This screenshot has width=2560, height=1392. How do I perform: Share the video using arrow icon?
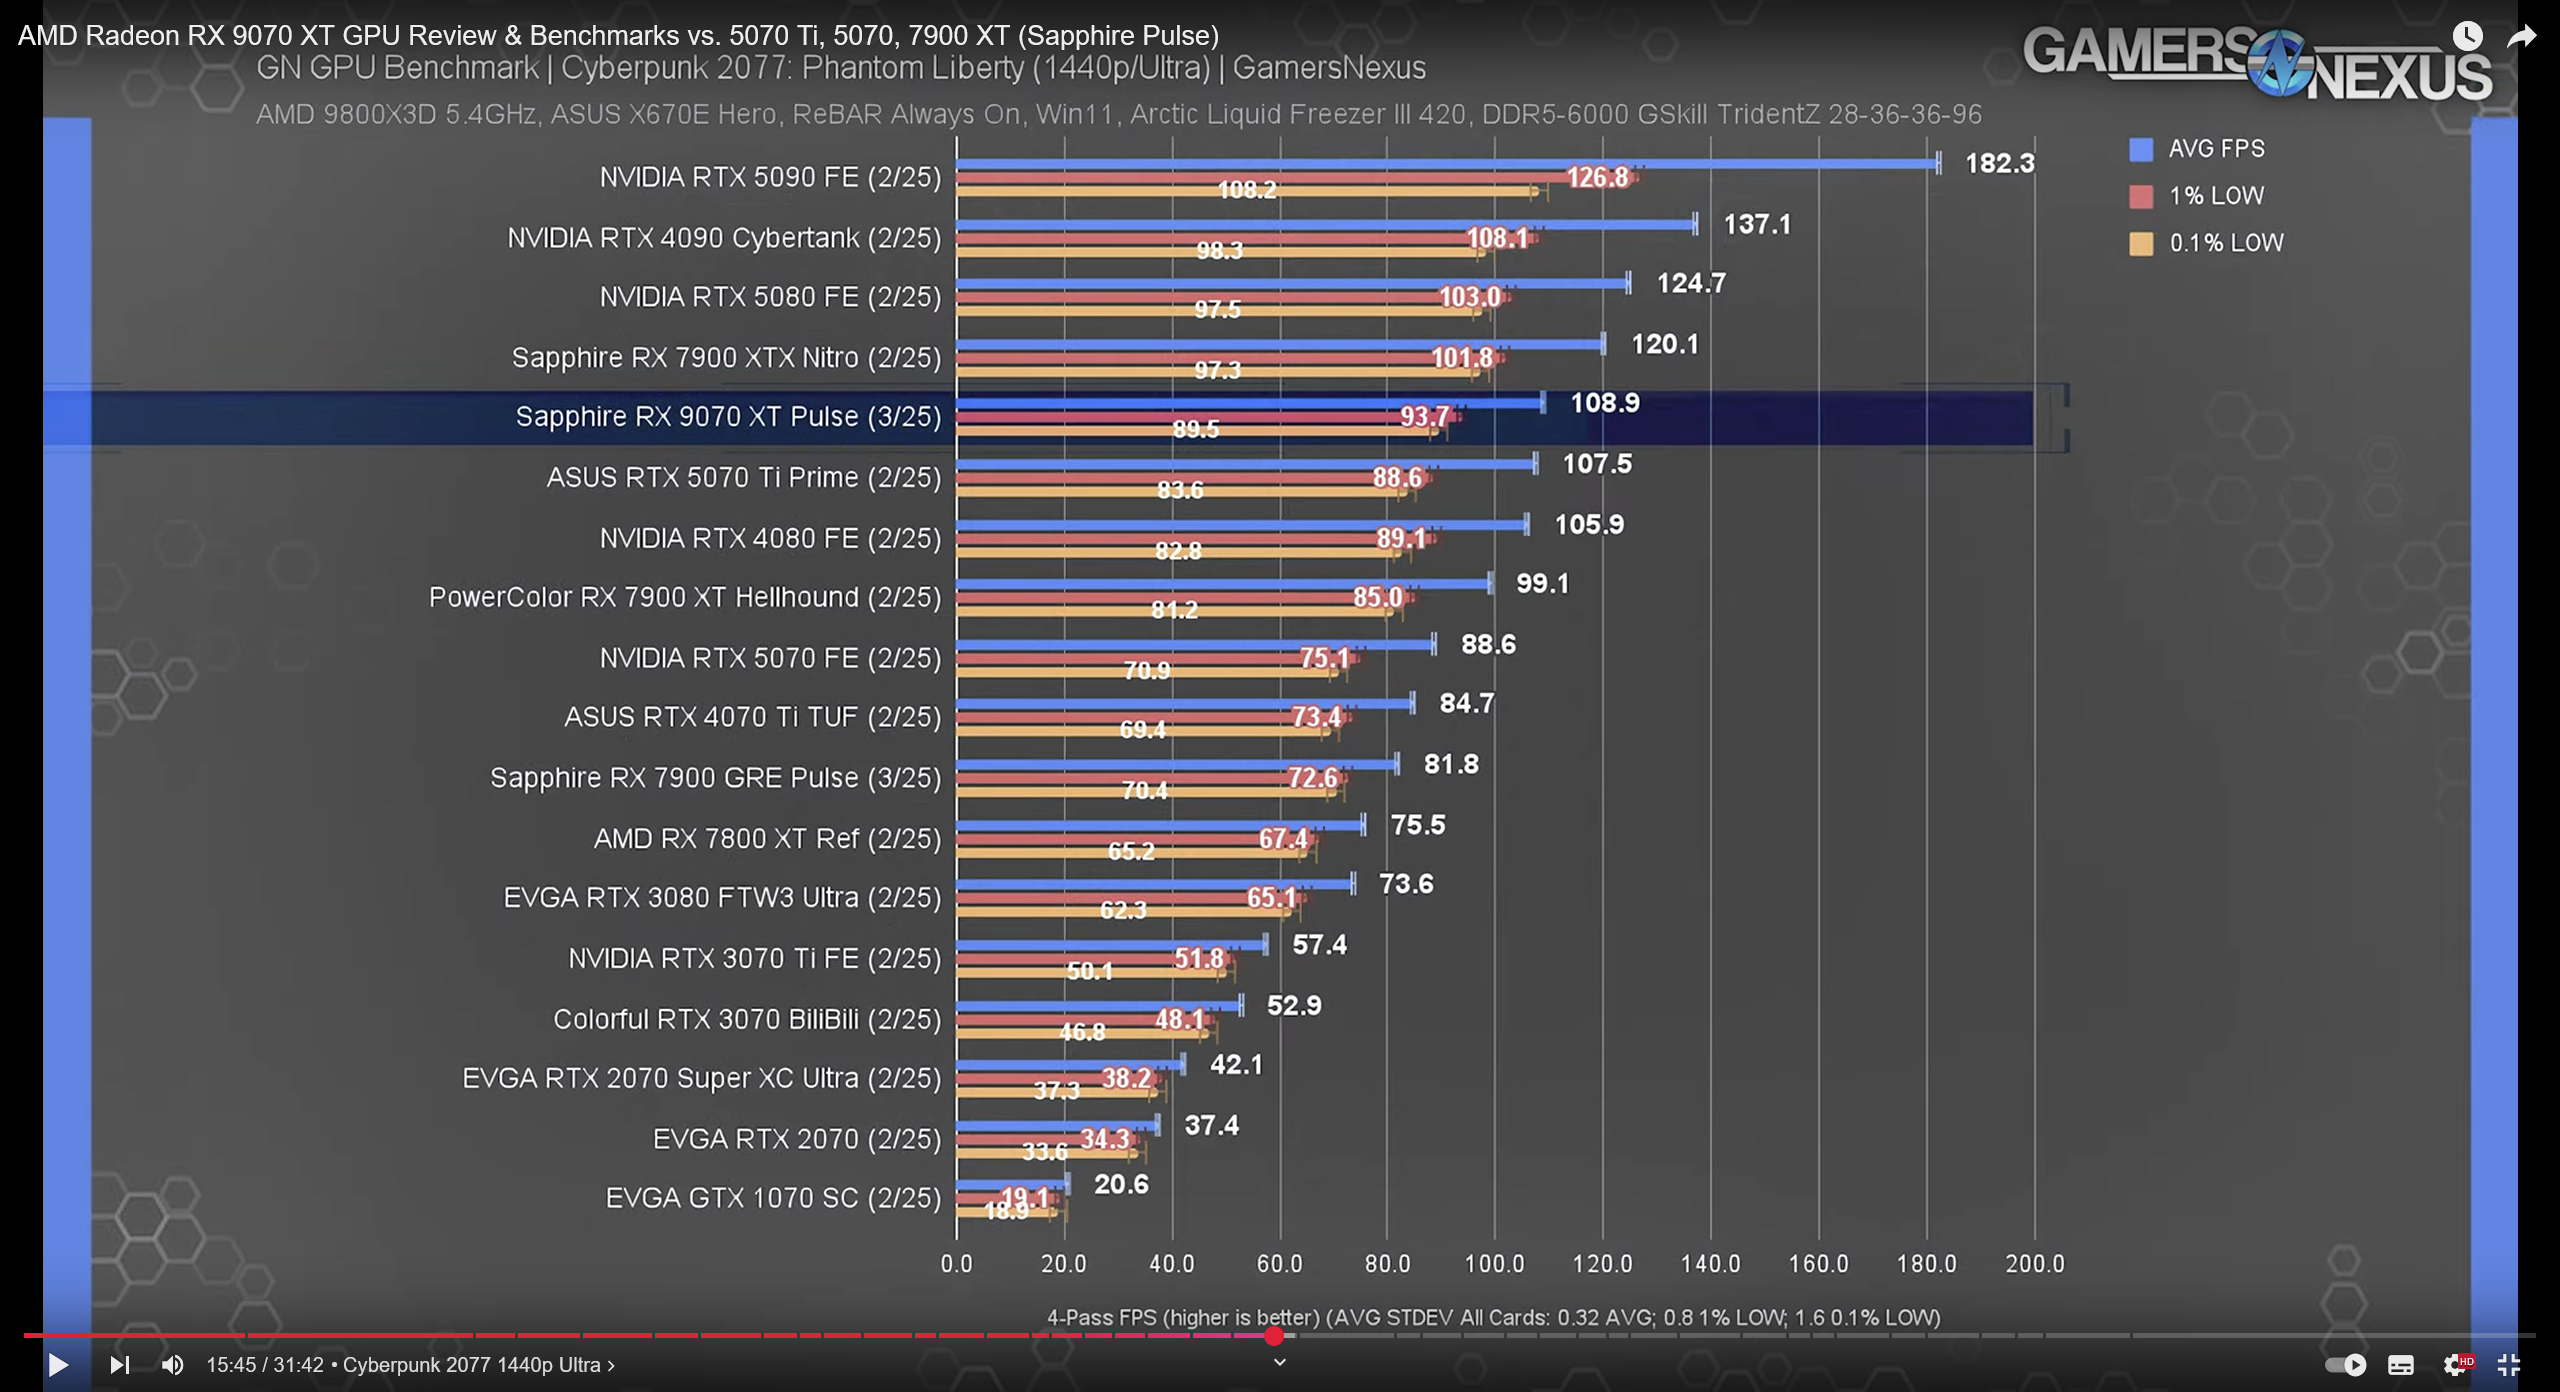tap(2522, 37)
